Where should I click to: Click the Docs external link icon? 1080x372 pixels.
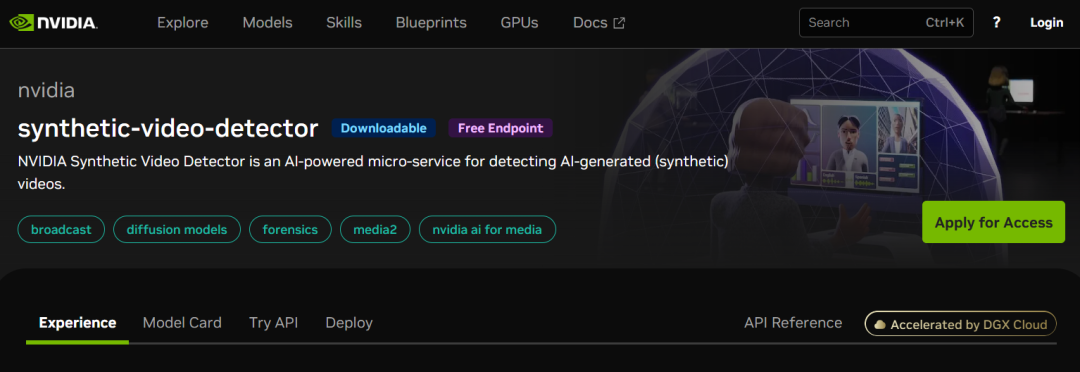coord(619,23)
